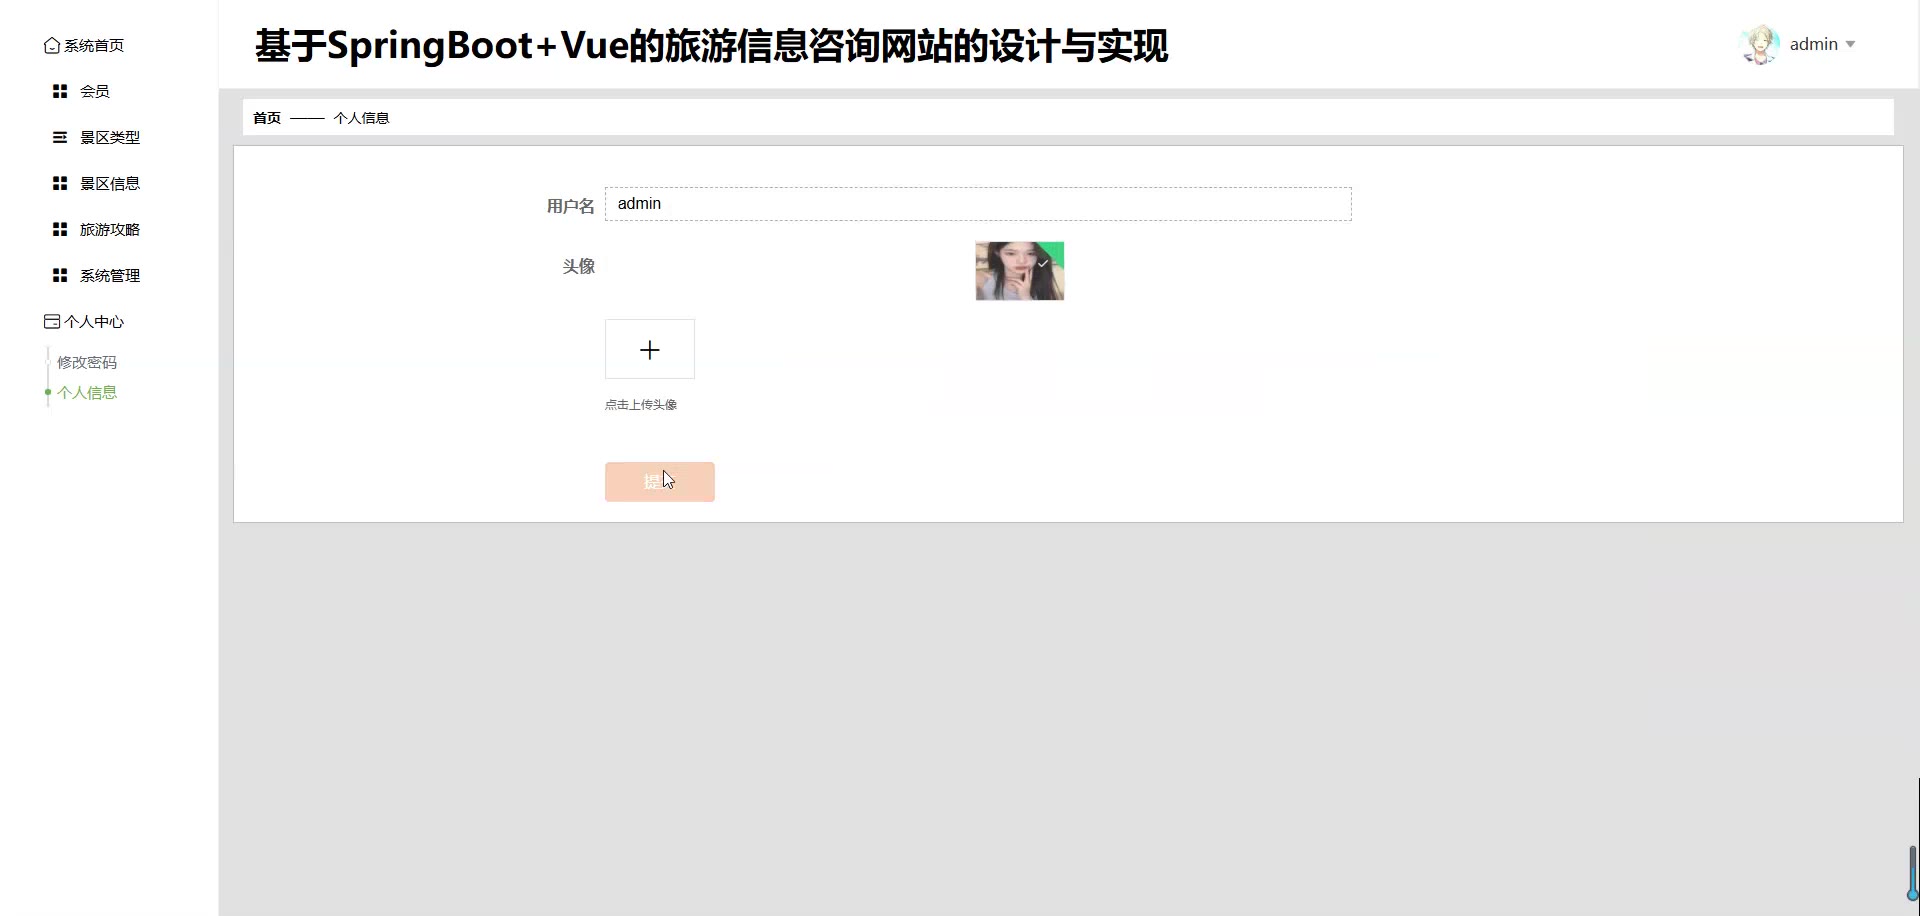Click the 个人信息 breadcrumb text

(361, 118)
